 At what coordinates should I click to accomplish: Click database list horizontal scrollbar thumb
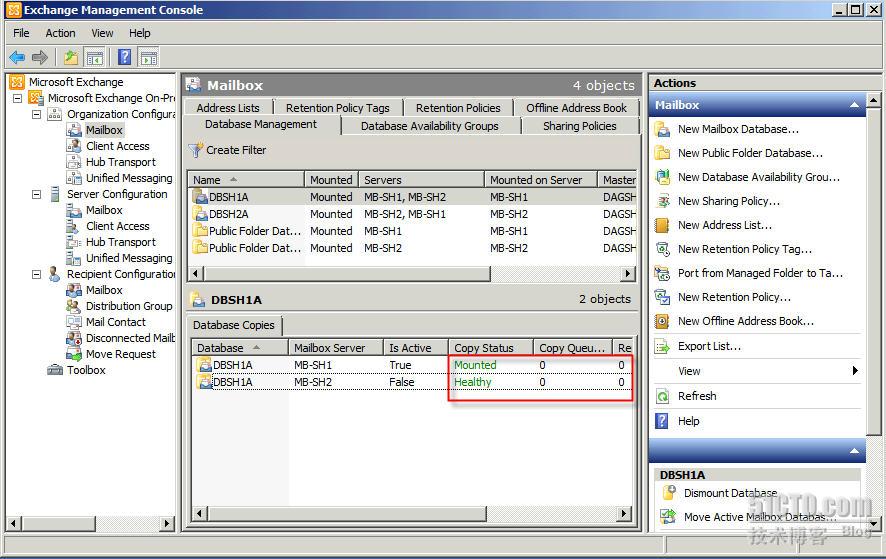click(x=348, y=274)
